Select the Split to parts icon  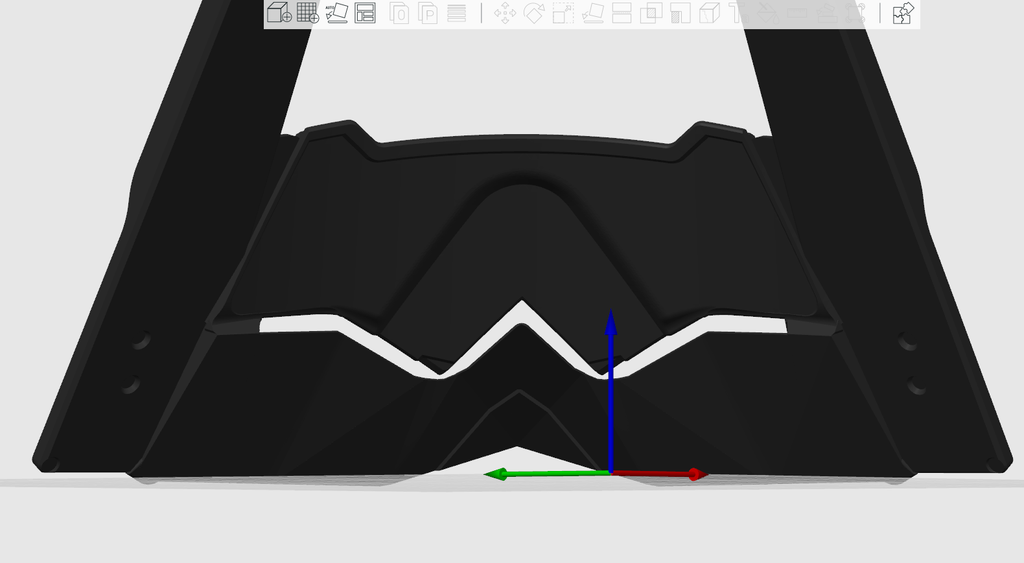point(428,12)
